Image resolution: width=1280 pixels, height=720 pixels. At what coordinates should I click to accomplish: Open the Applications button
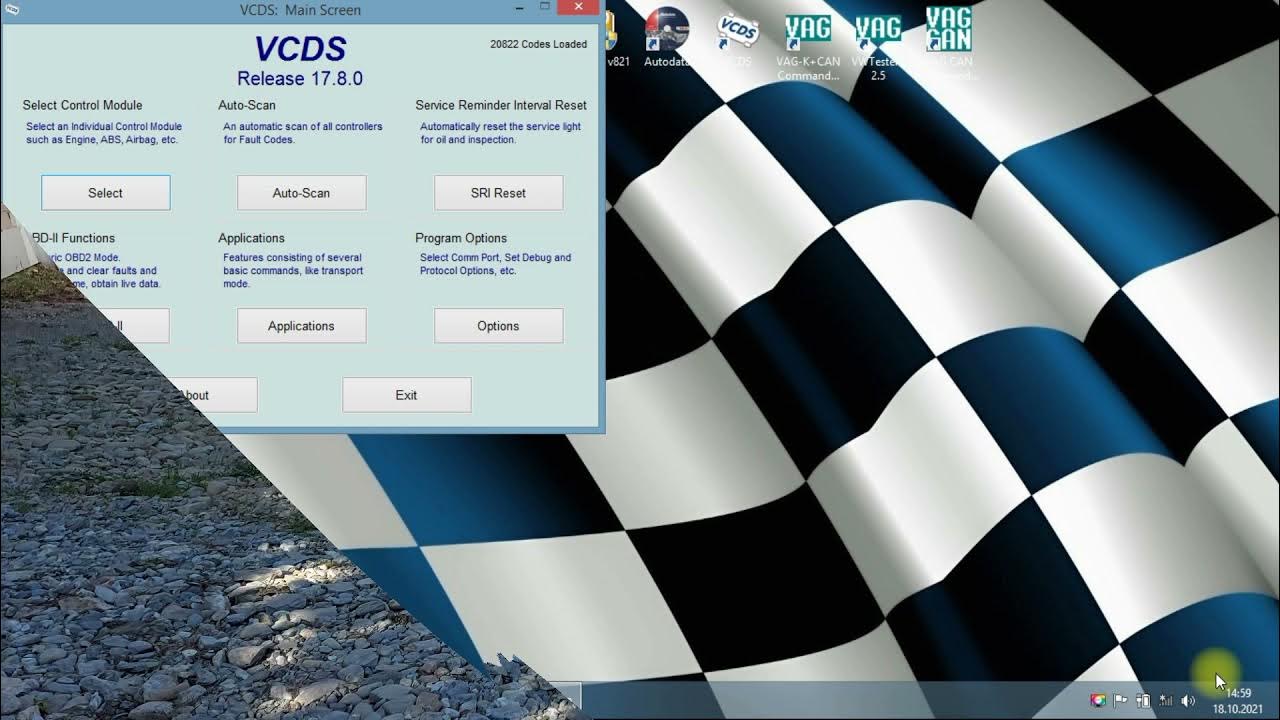click(301, 326)
